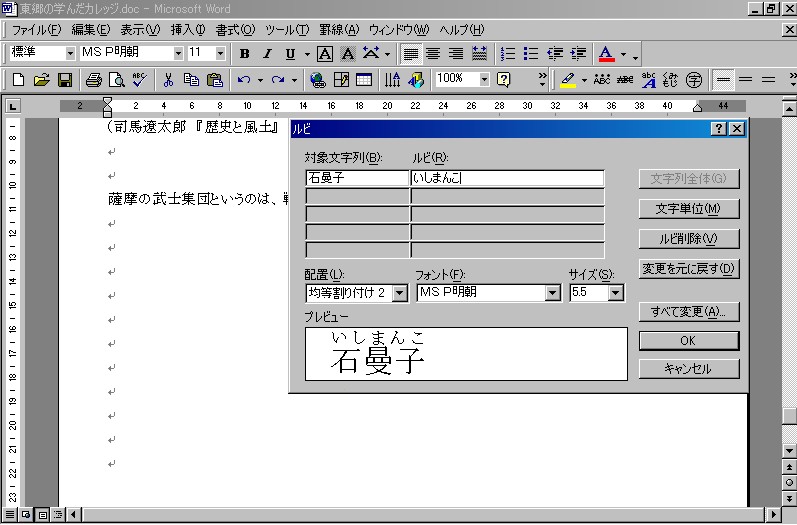Toggle Italic formatting
Screen dimensions: 797x525
coord(267,53)
